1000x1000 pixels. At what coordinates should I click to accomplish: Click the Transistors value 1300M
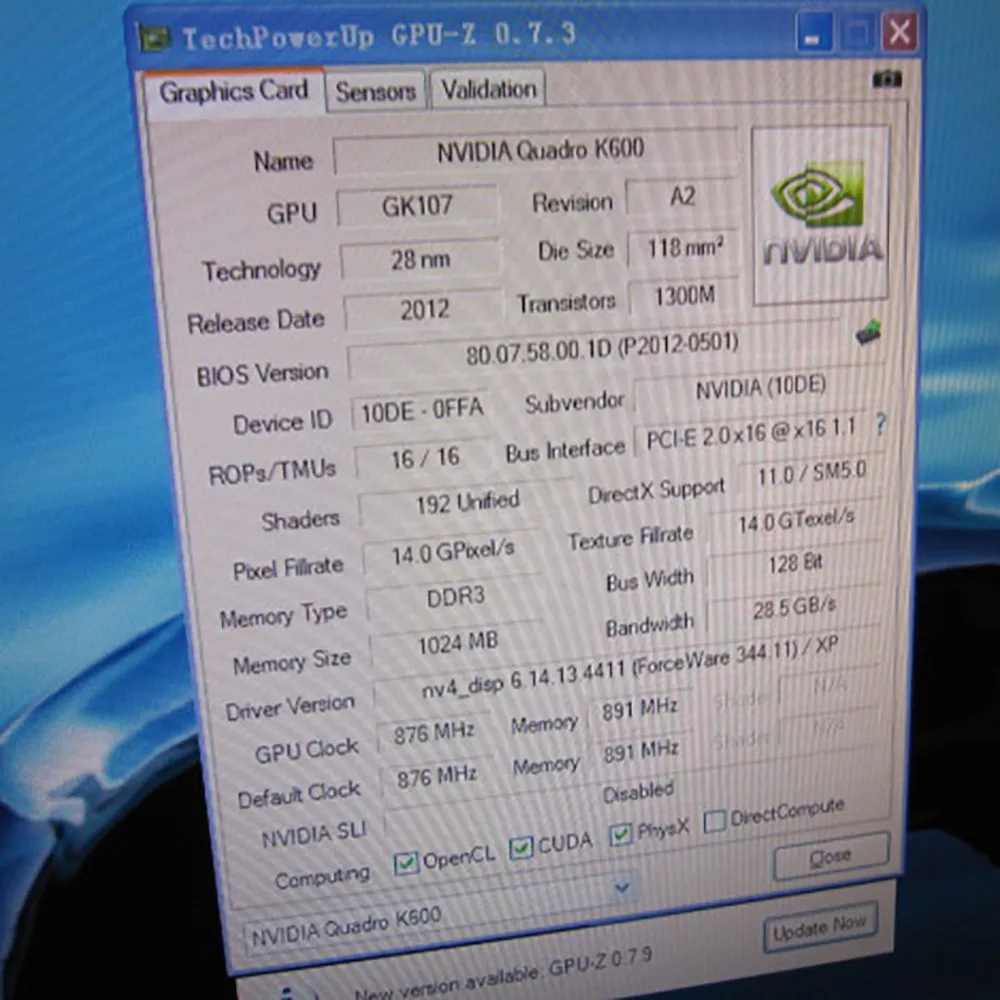pos(684,296)
